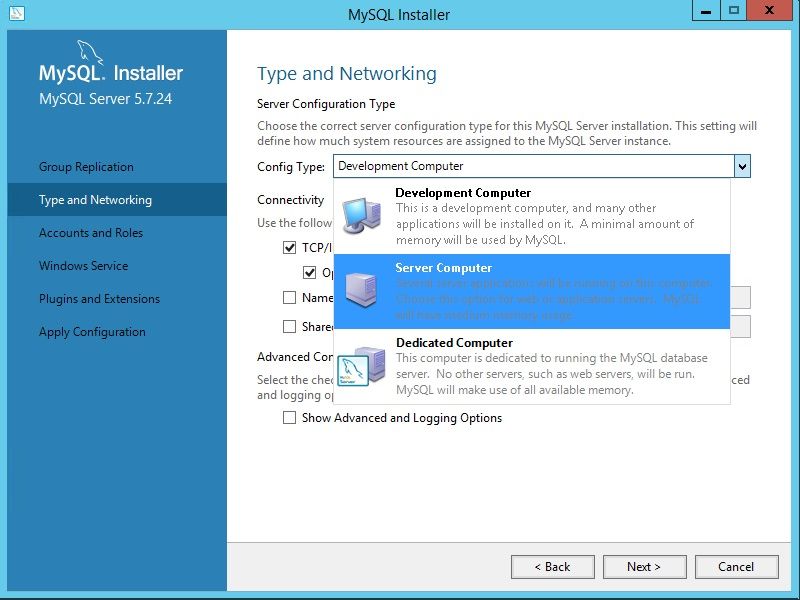Maximize the MySQL Installer window

734,11
